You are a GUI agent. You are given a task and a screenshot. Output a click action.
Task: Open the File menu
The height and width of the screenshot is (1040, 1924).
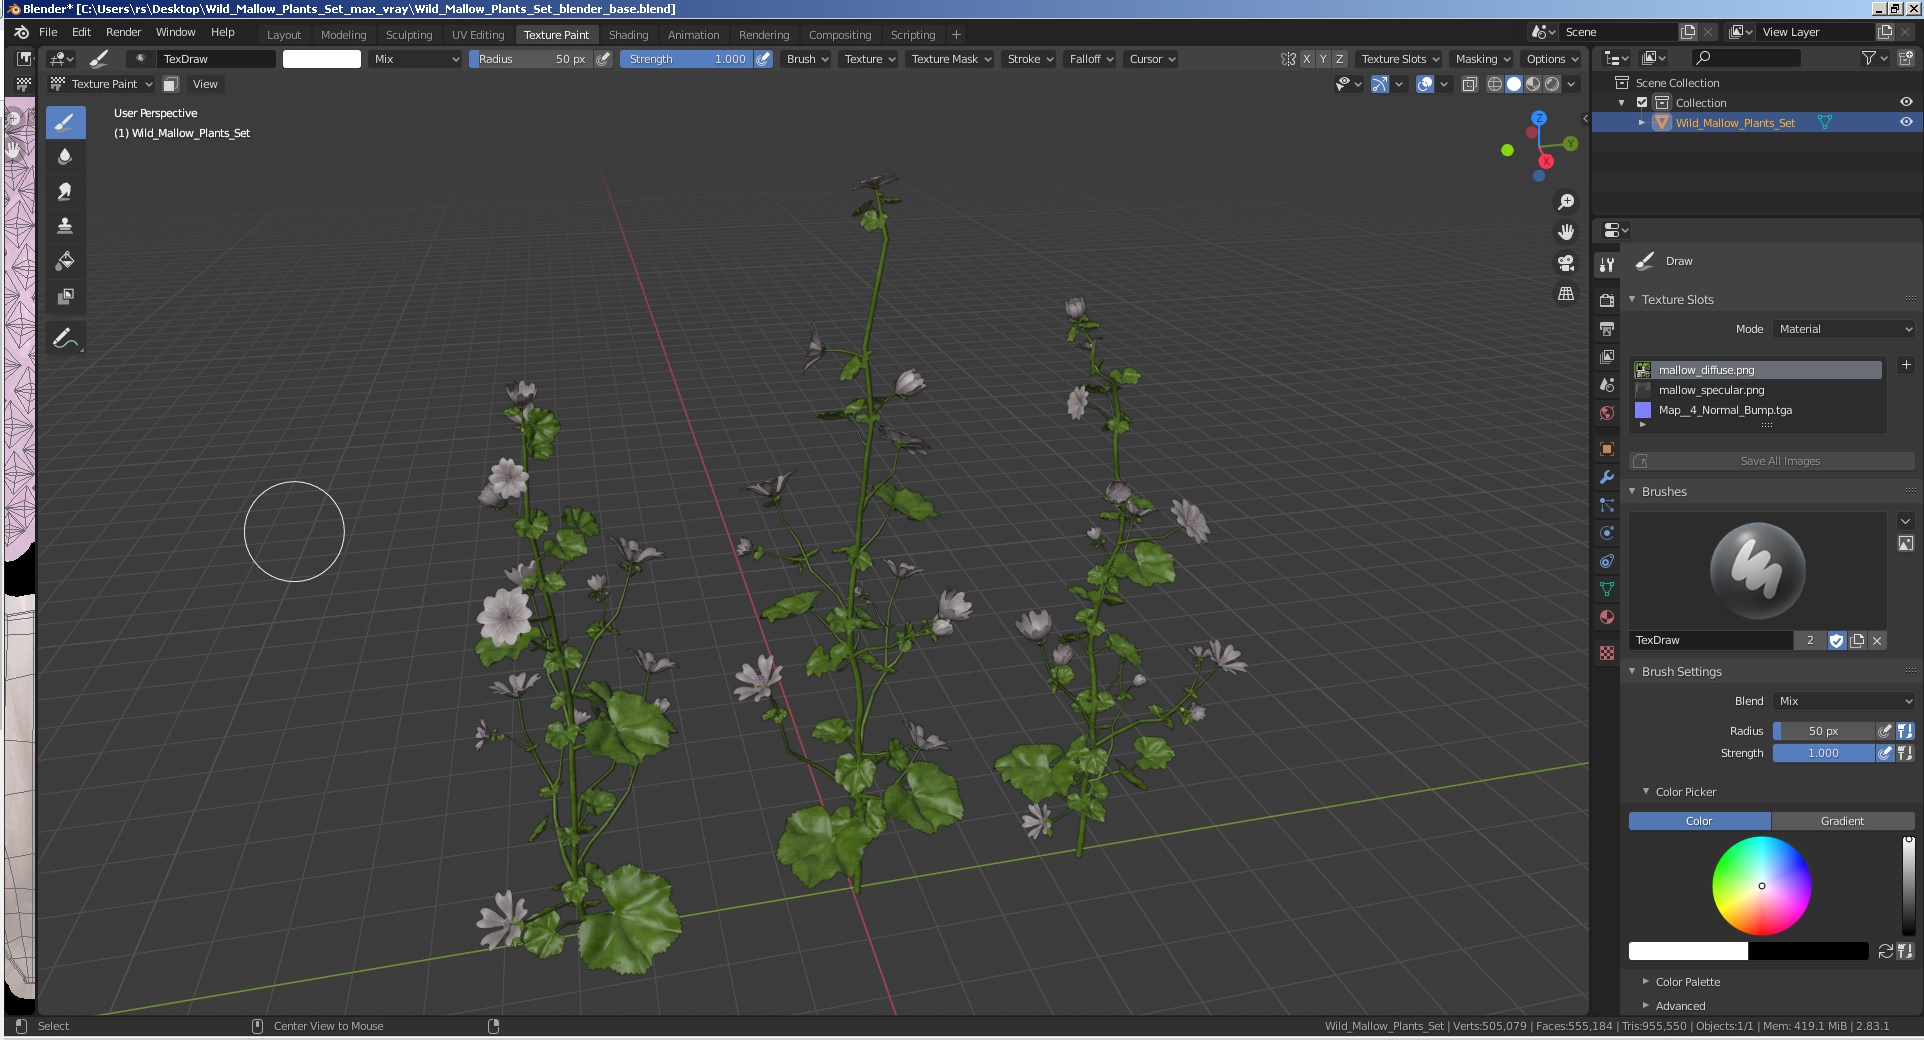[48, 32]
